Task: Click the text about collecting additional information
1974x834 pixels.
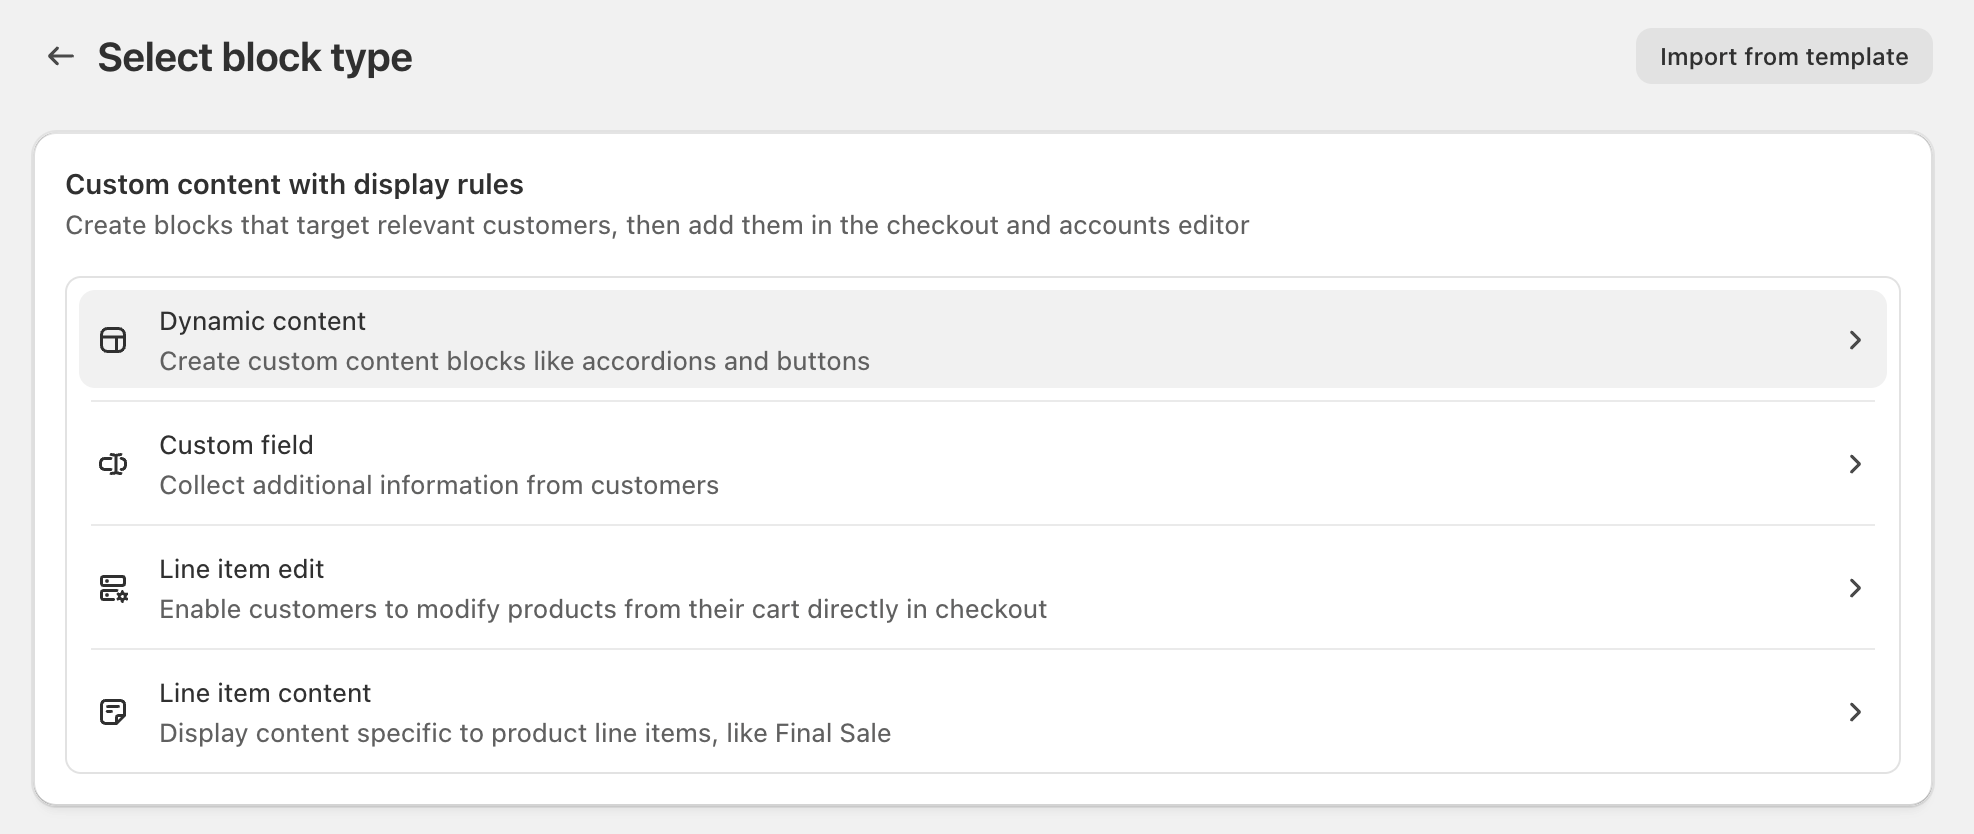Action: [438, 485]
